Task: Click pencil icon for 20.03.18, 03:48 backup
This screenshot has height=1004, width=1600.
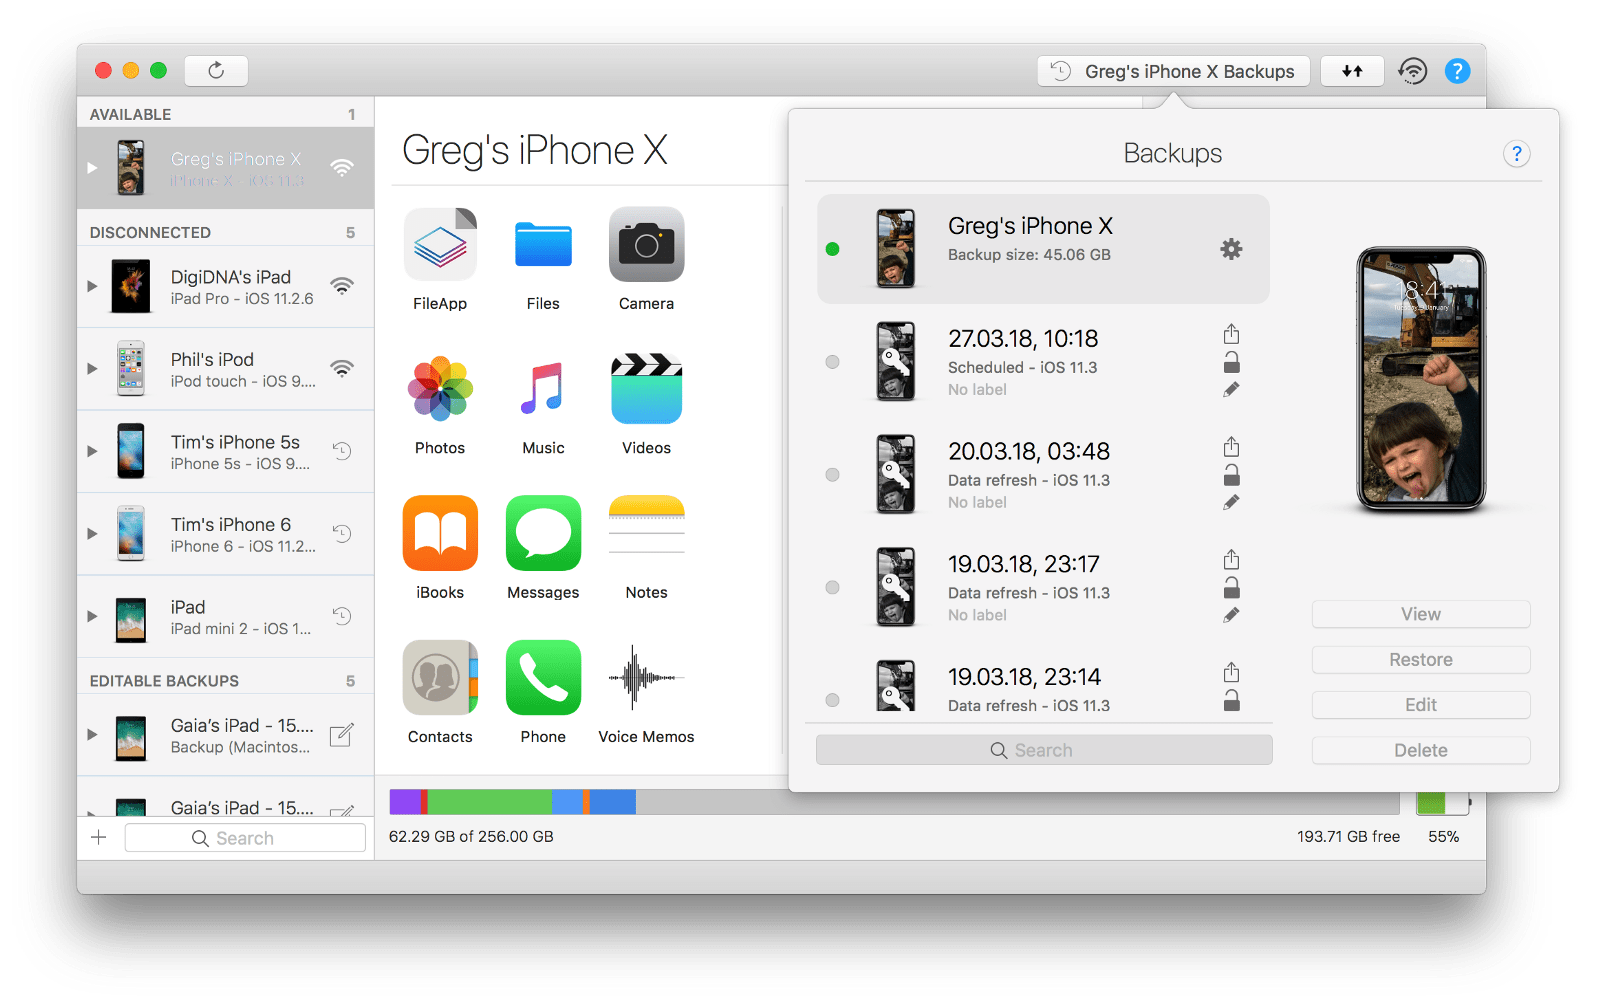Action: pyautogui.click(x=1231, y=503)
